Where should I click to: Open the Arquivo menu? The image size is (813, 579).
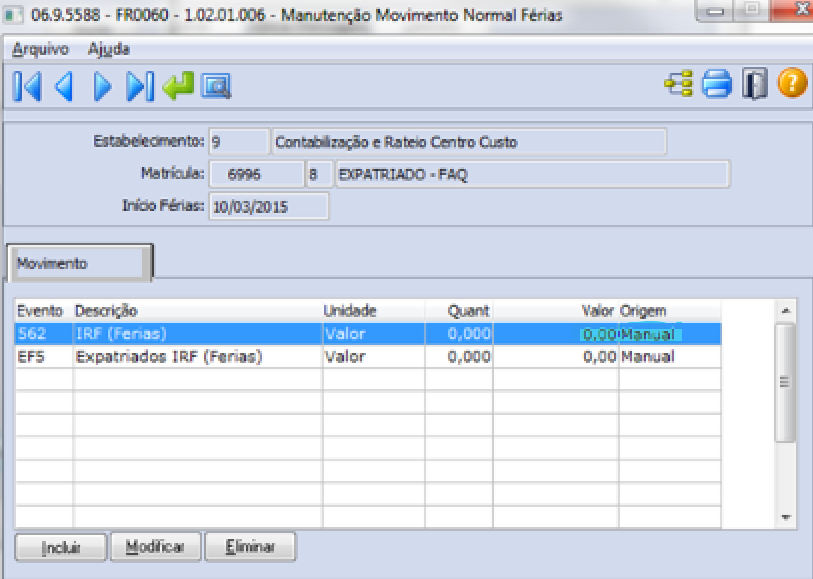point(40,49)
